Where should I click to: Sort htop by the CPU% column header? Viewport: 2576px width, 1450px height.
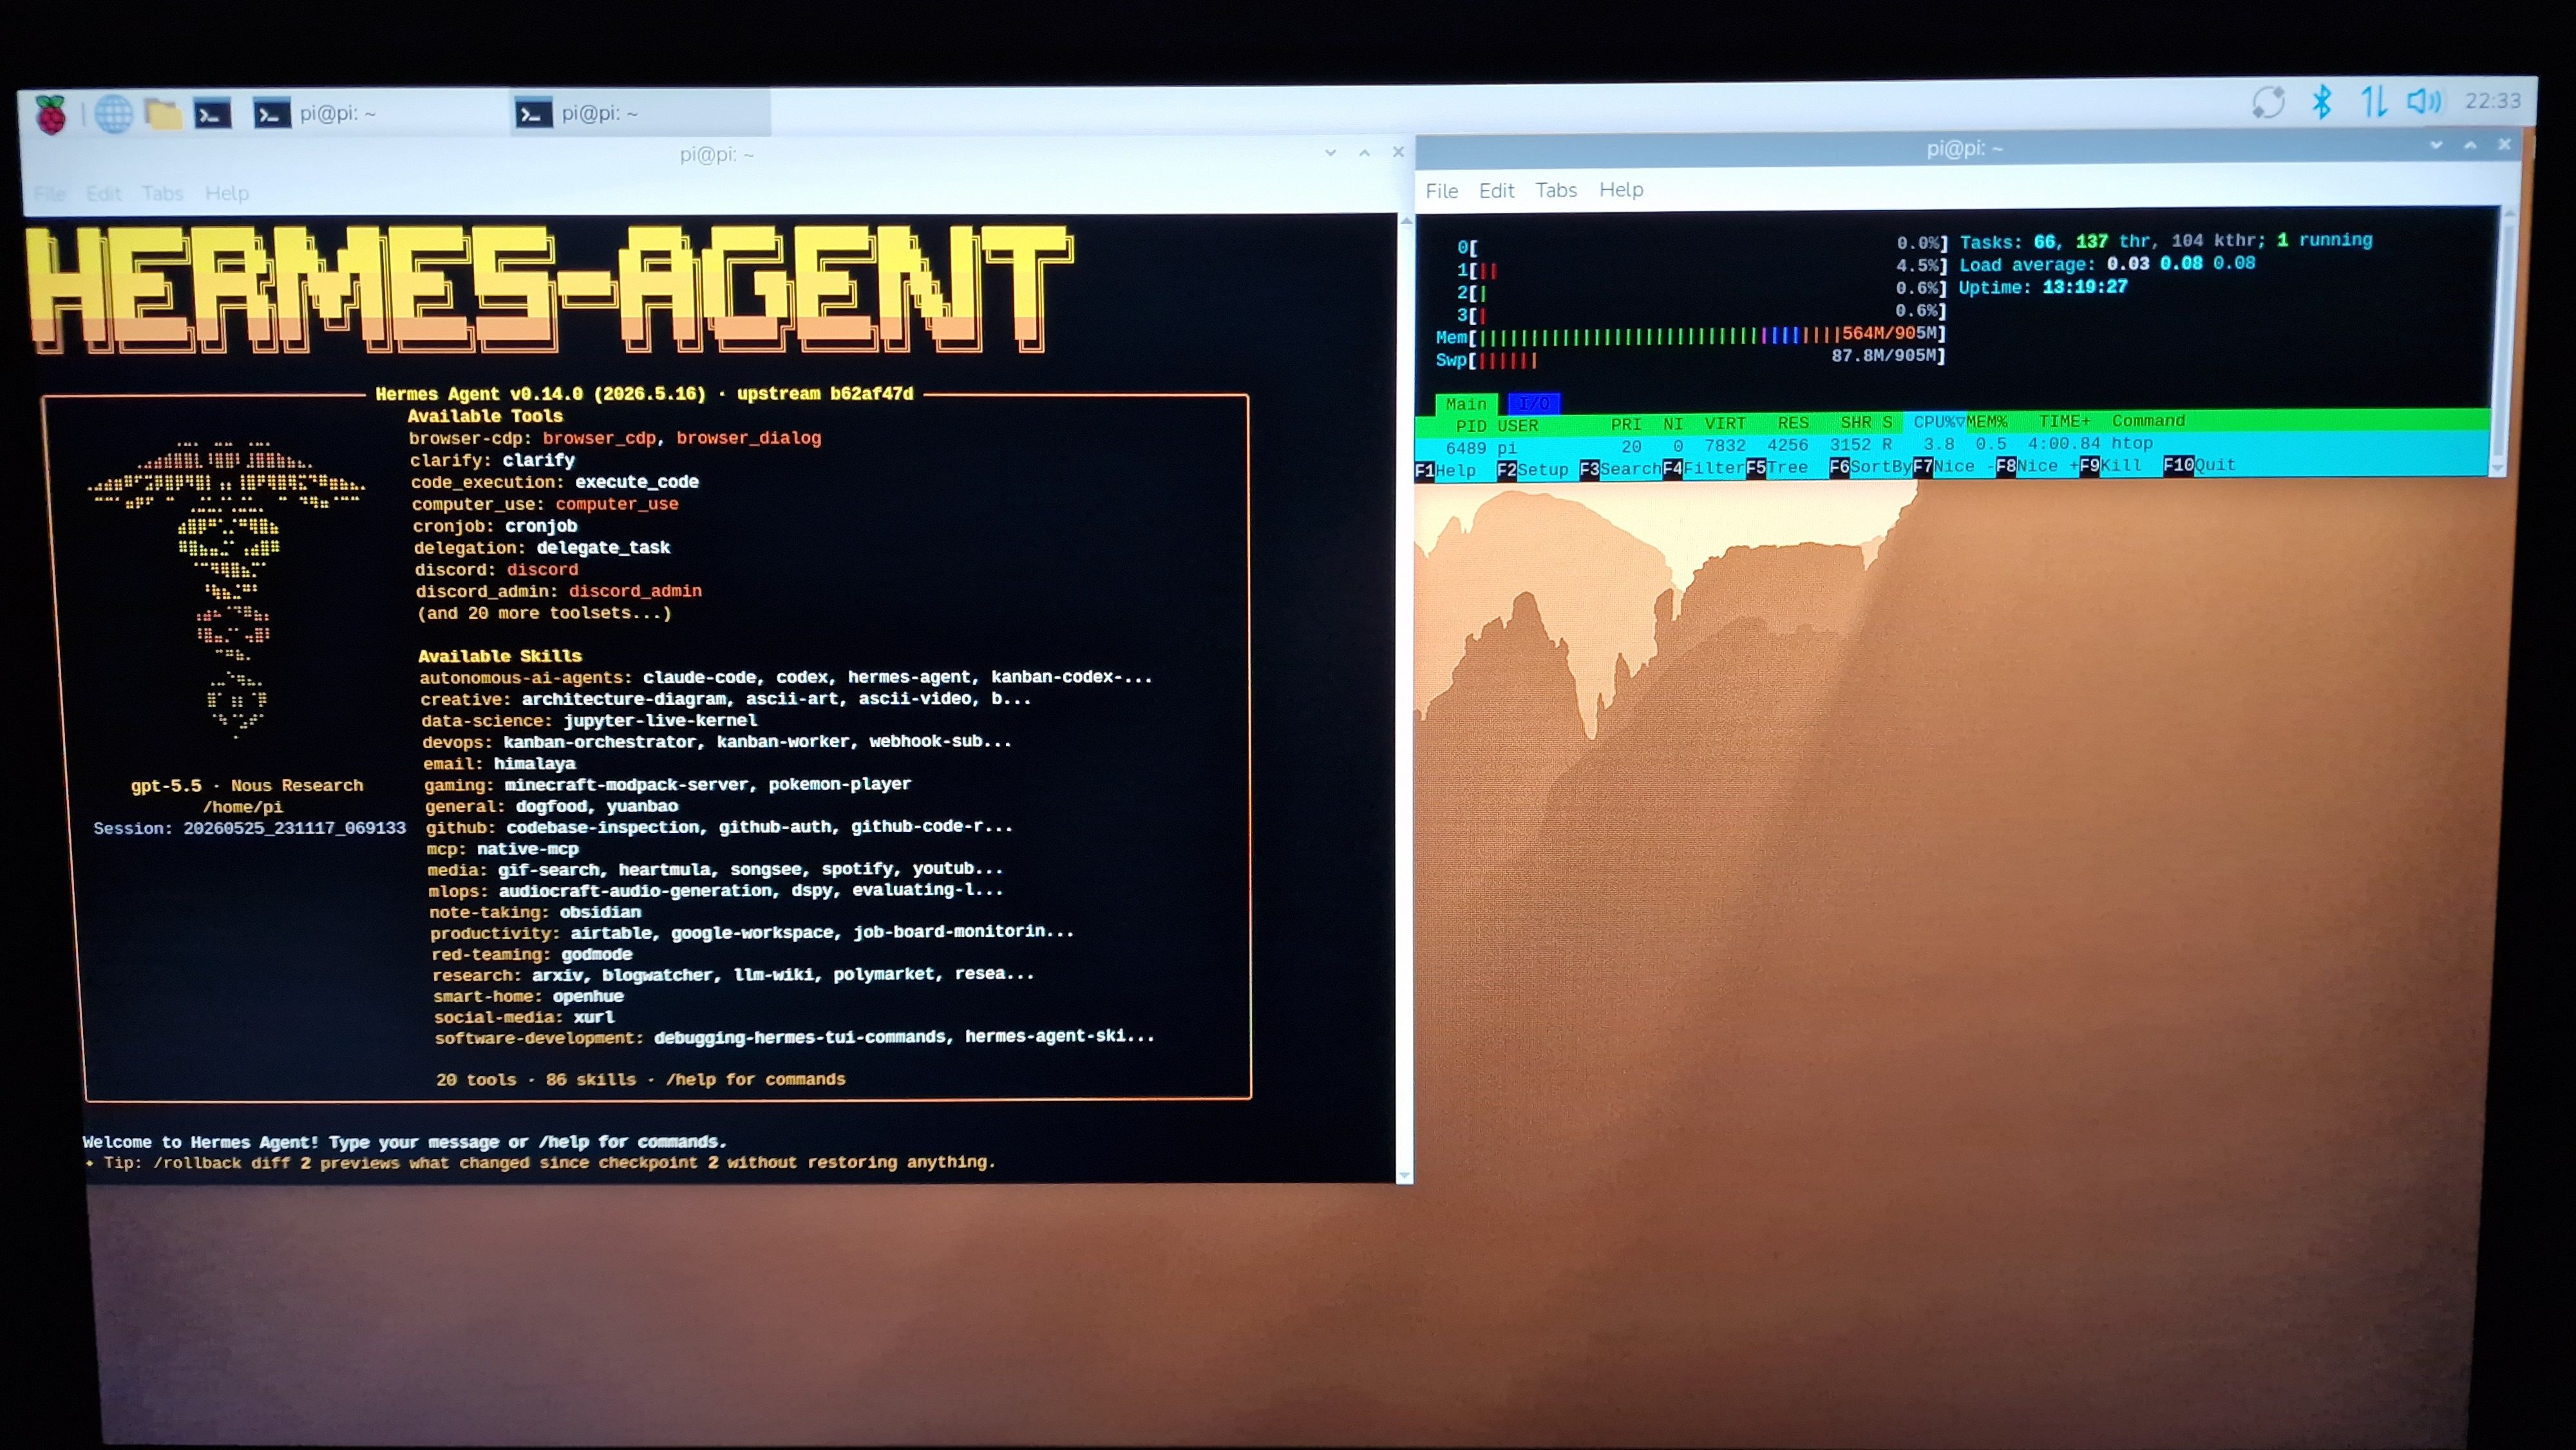[1939, 422]
